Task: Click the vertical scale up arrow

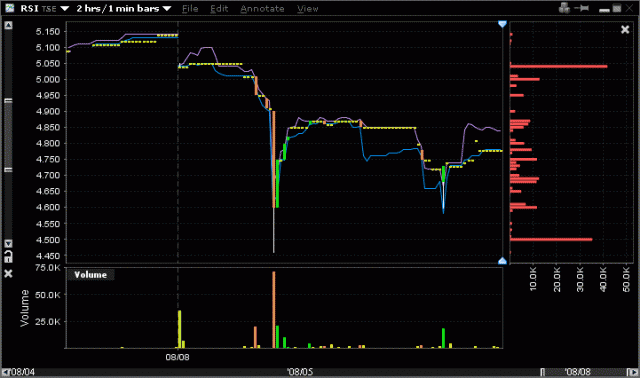Action: 8,25
